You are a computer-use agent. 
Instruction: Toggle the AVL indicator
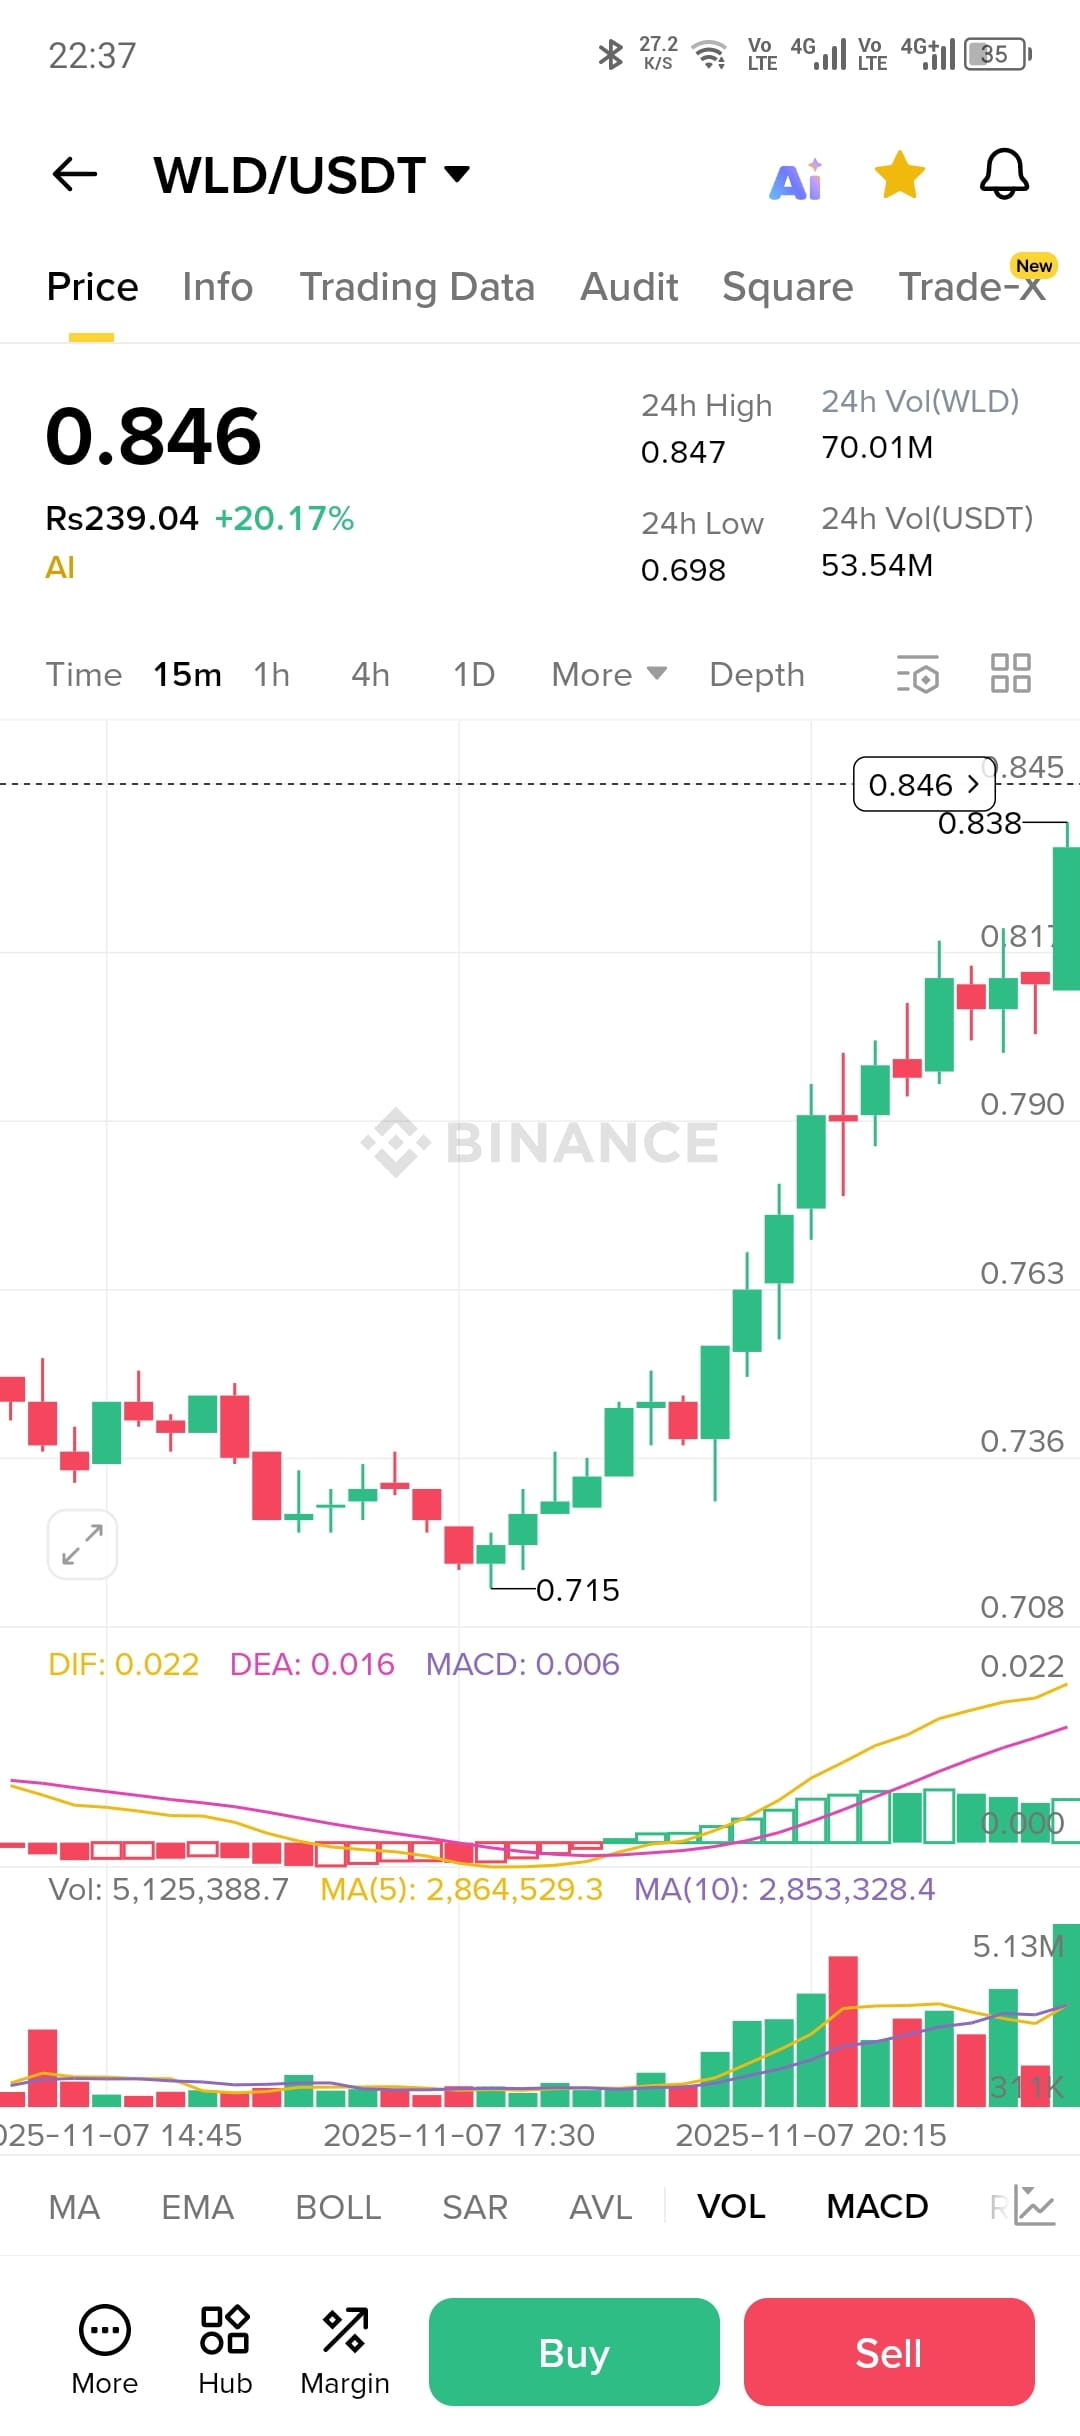pyautogui.click(x=600, y=2207)
